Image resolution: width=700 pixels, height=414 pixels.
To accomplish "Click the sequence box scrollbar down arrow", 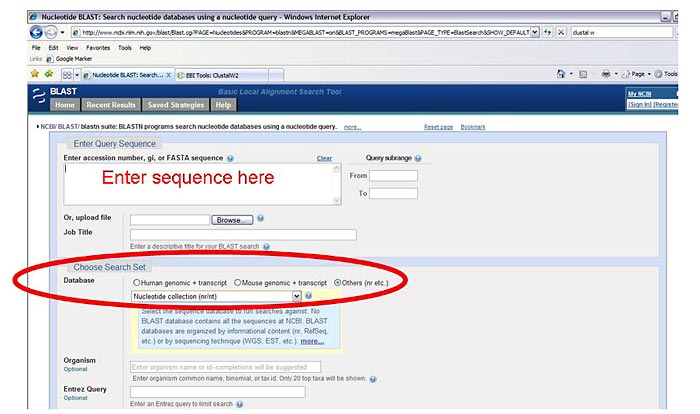I will (x=337, y=200).
